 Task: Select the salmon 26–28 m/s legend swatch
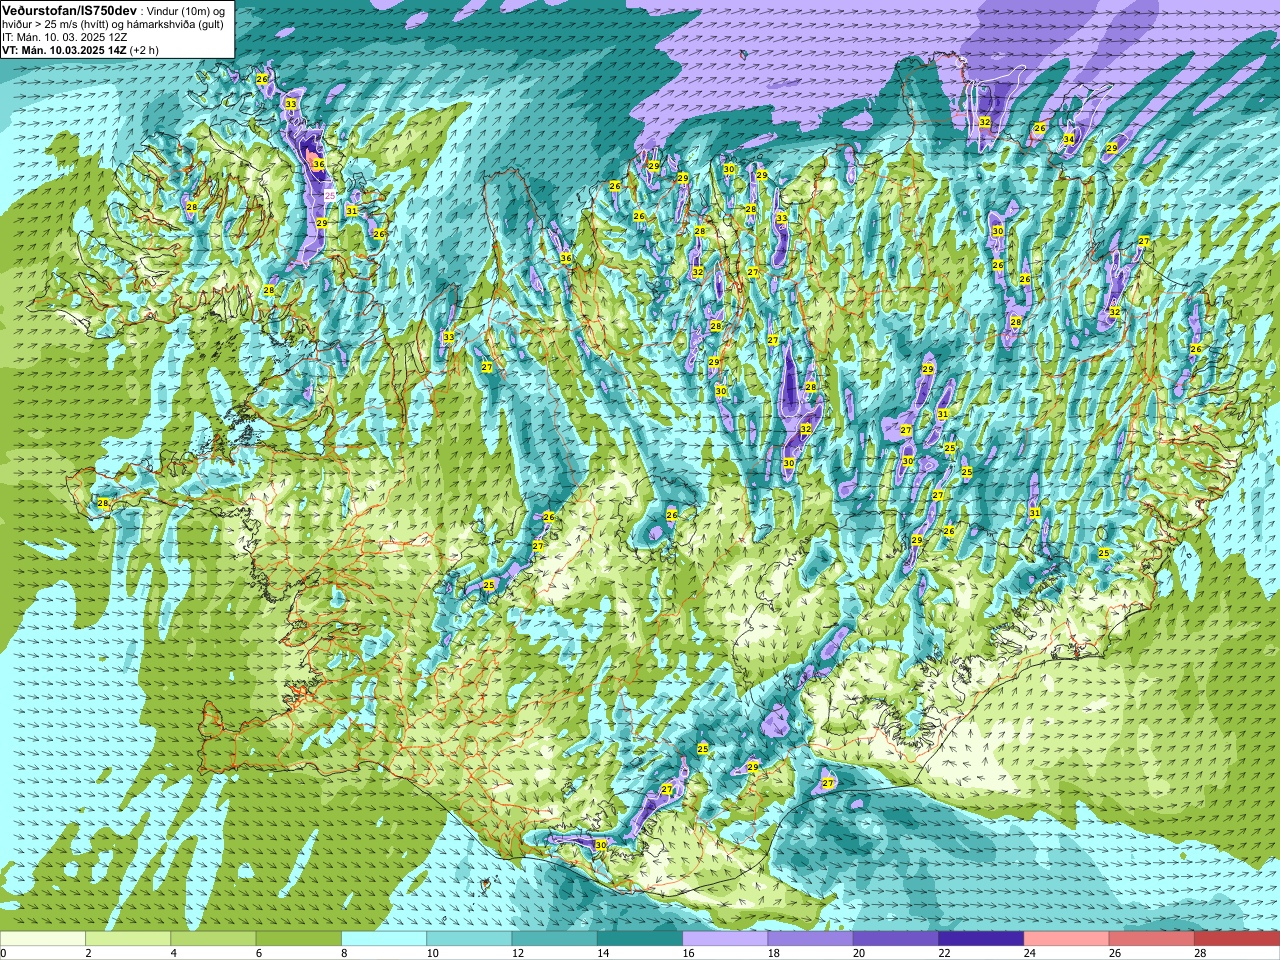pyautogui.click(x=1152, y=939)
